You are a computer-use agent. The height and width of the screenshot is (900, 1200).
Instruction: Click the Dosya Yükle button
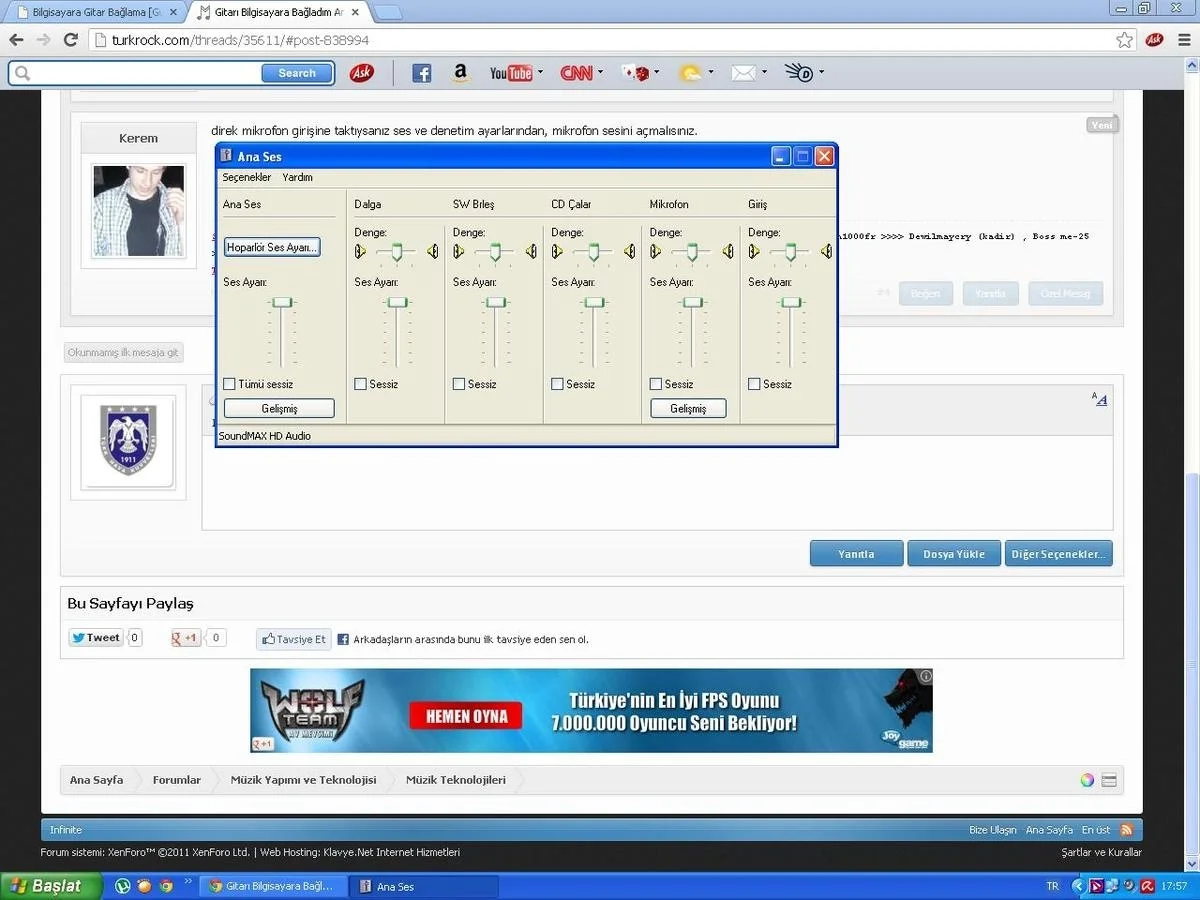(x=954, y=554)
